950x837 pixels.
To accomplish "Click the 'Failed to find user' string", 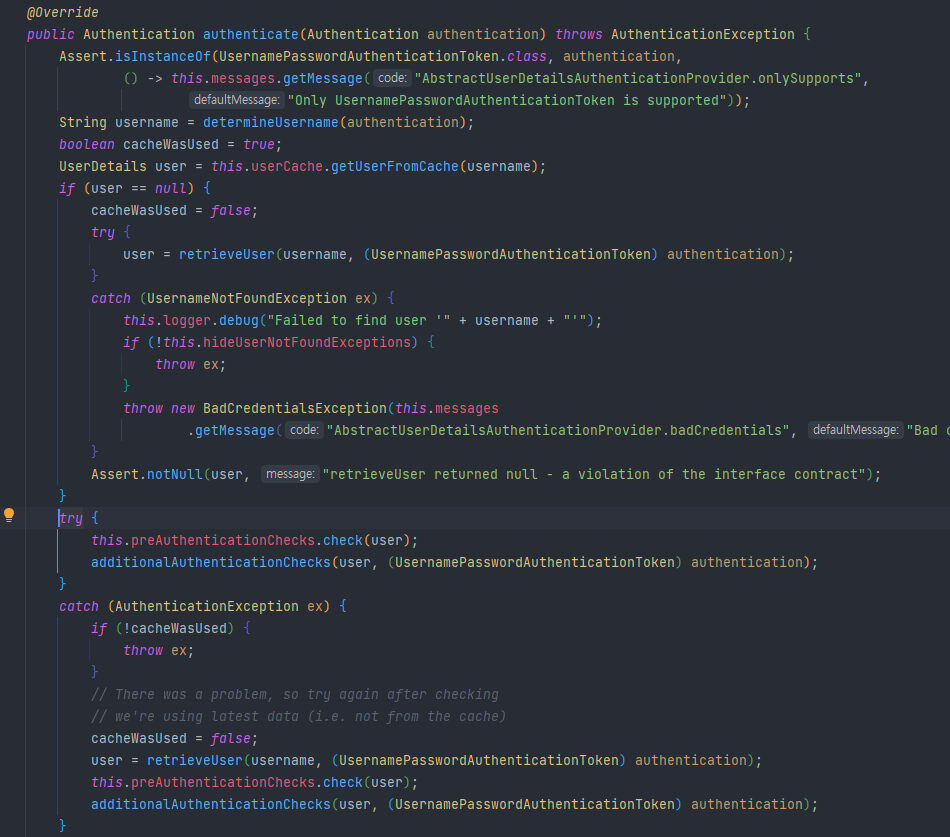I will pyautogui.click(x=359, y=320).
